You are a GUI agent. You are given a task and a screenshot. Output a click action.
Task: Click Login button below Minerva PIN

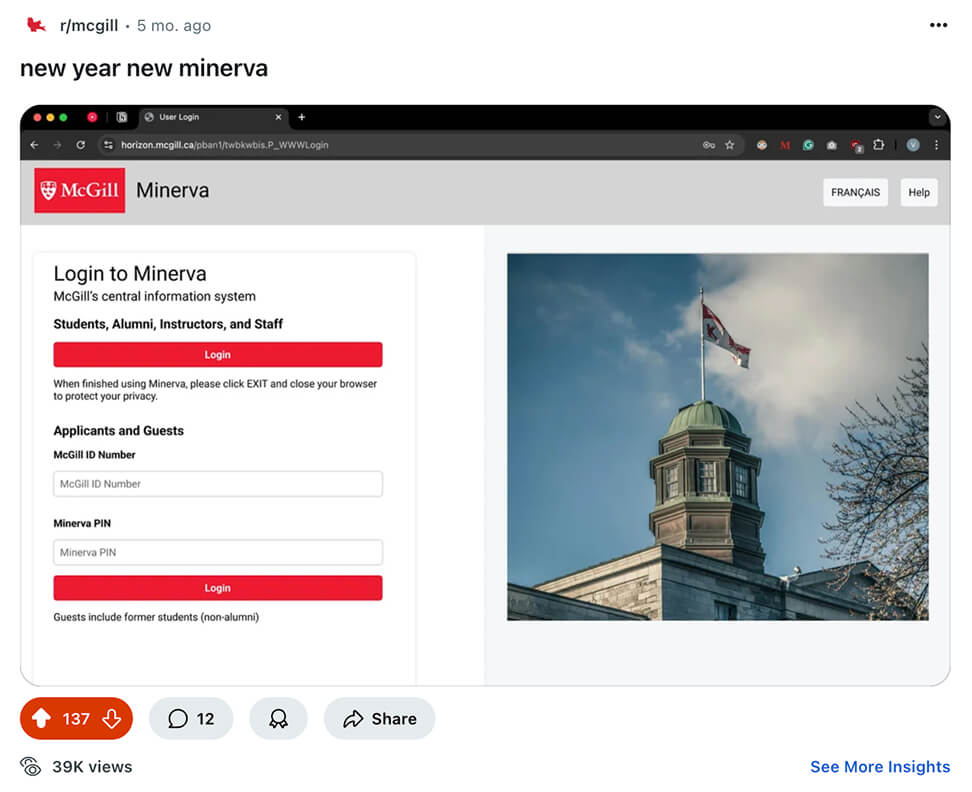[x=218, y=588]
